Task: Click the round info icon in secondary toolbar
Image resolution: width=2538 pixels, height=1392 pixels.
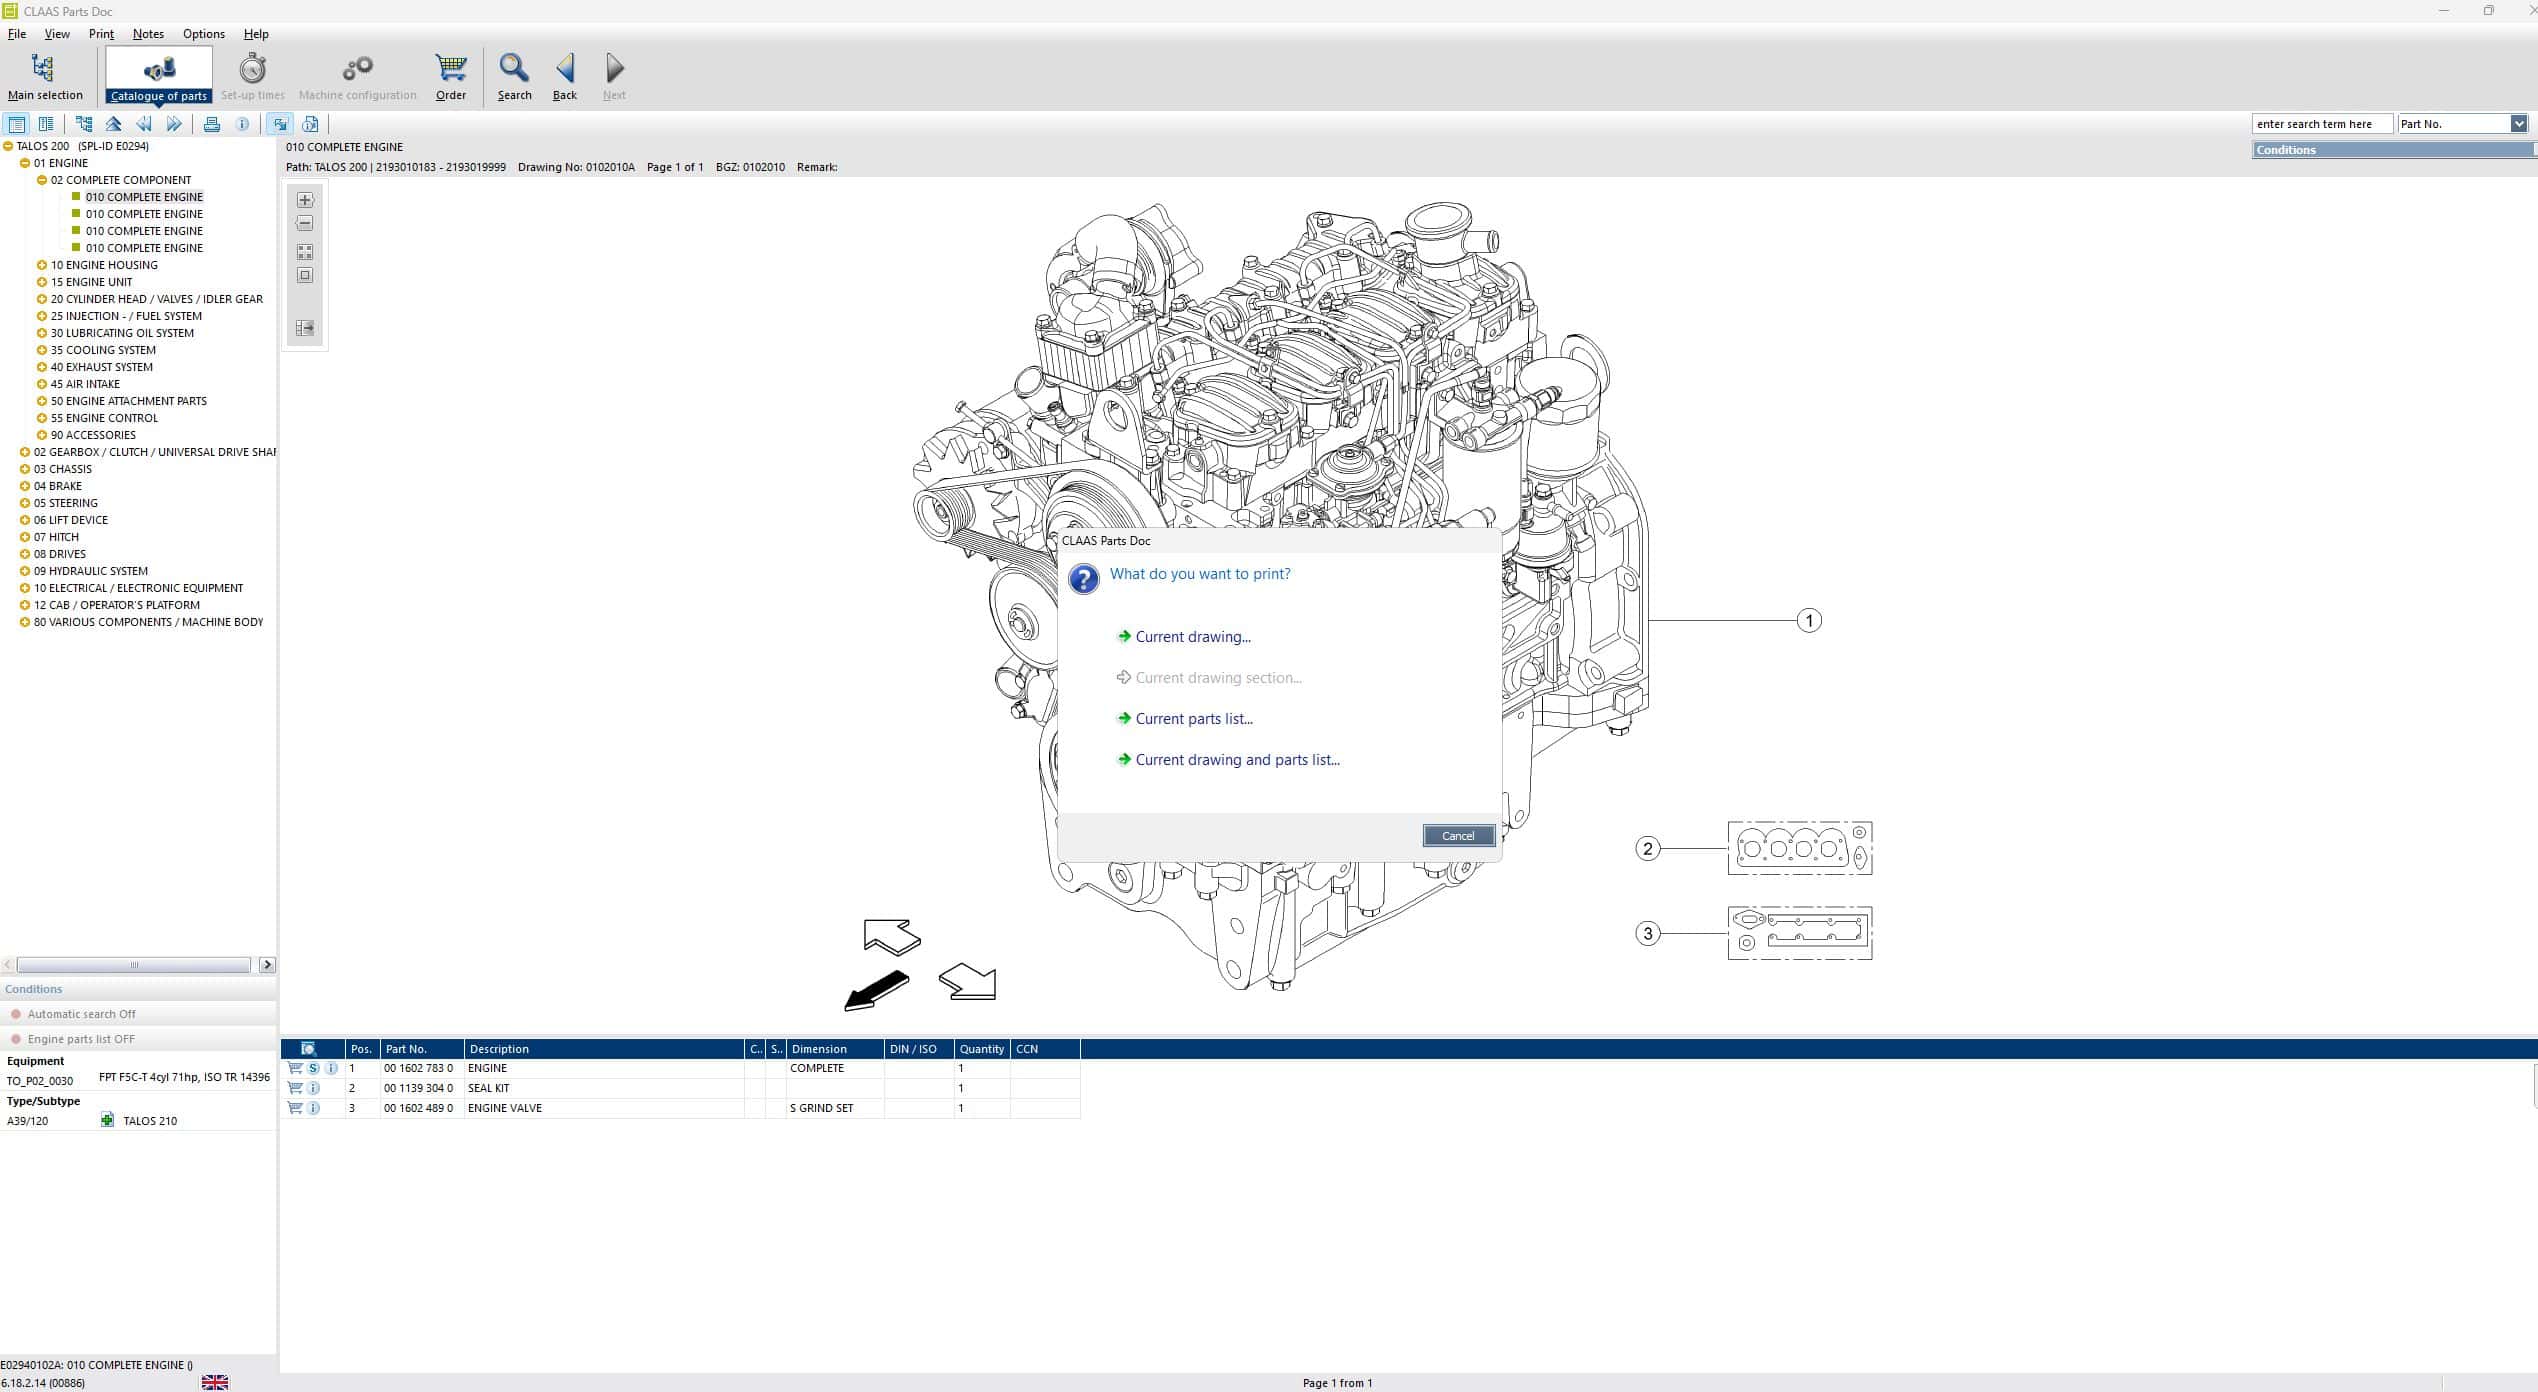Action: (x=242, y=124)
